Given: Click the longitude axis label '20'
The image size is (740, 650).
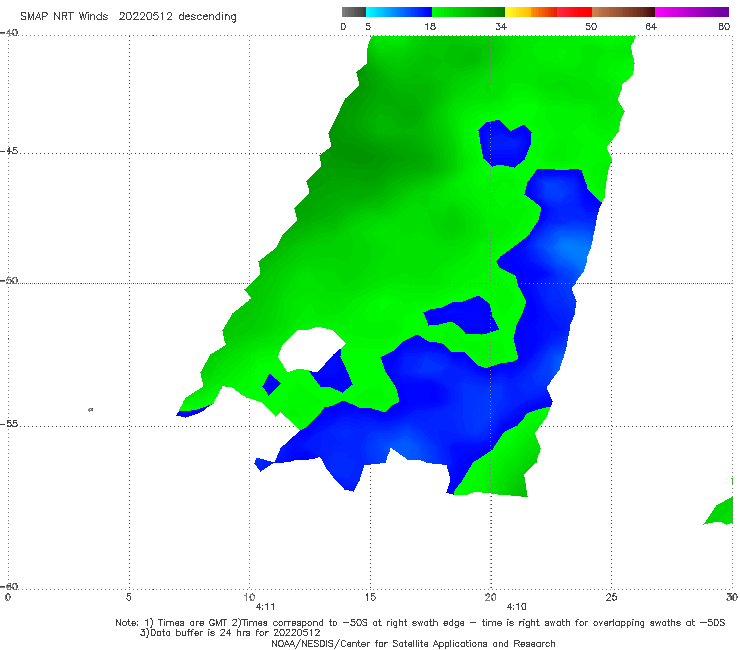Looking at the screenshot, I should 490,597.
